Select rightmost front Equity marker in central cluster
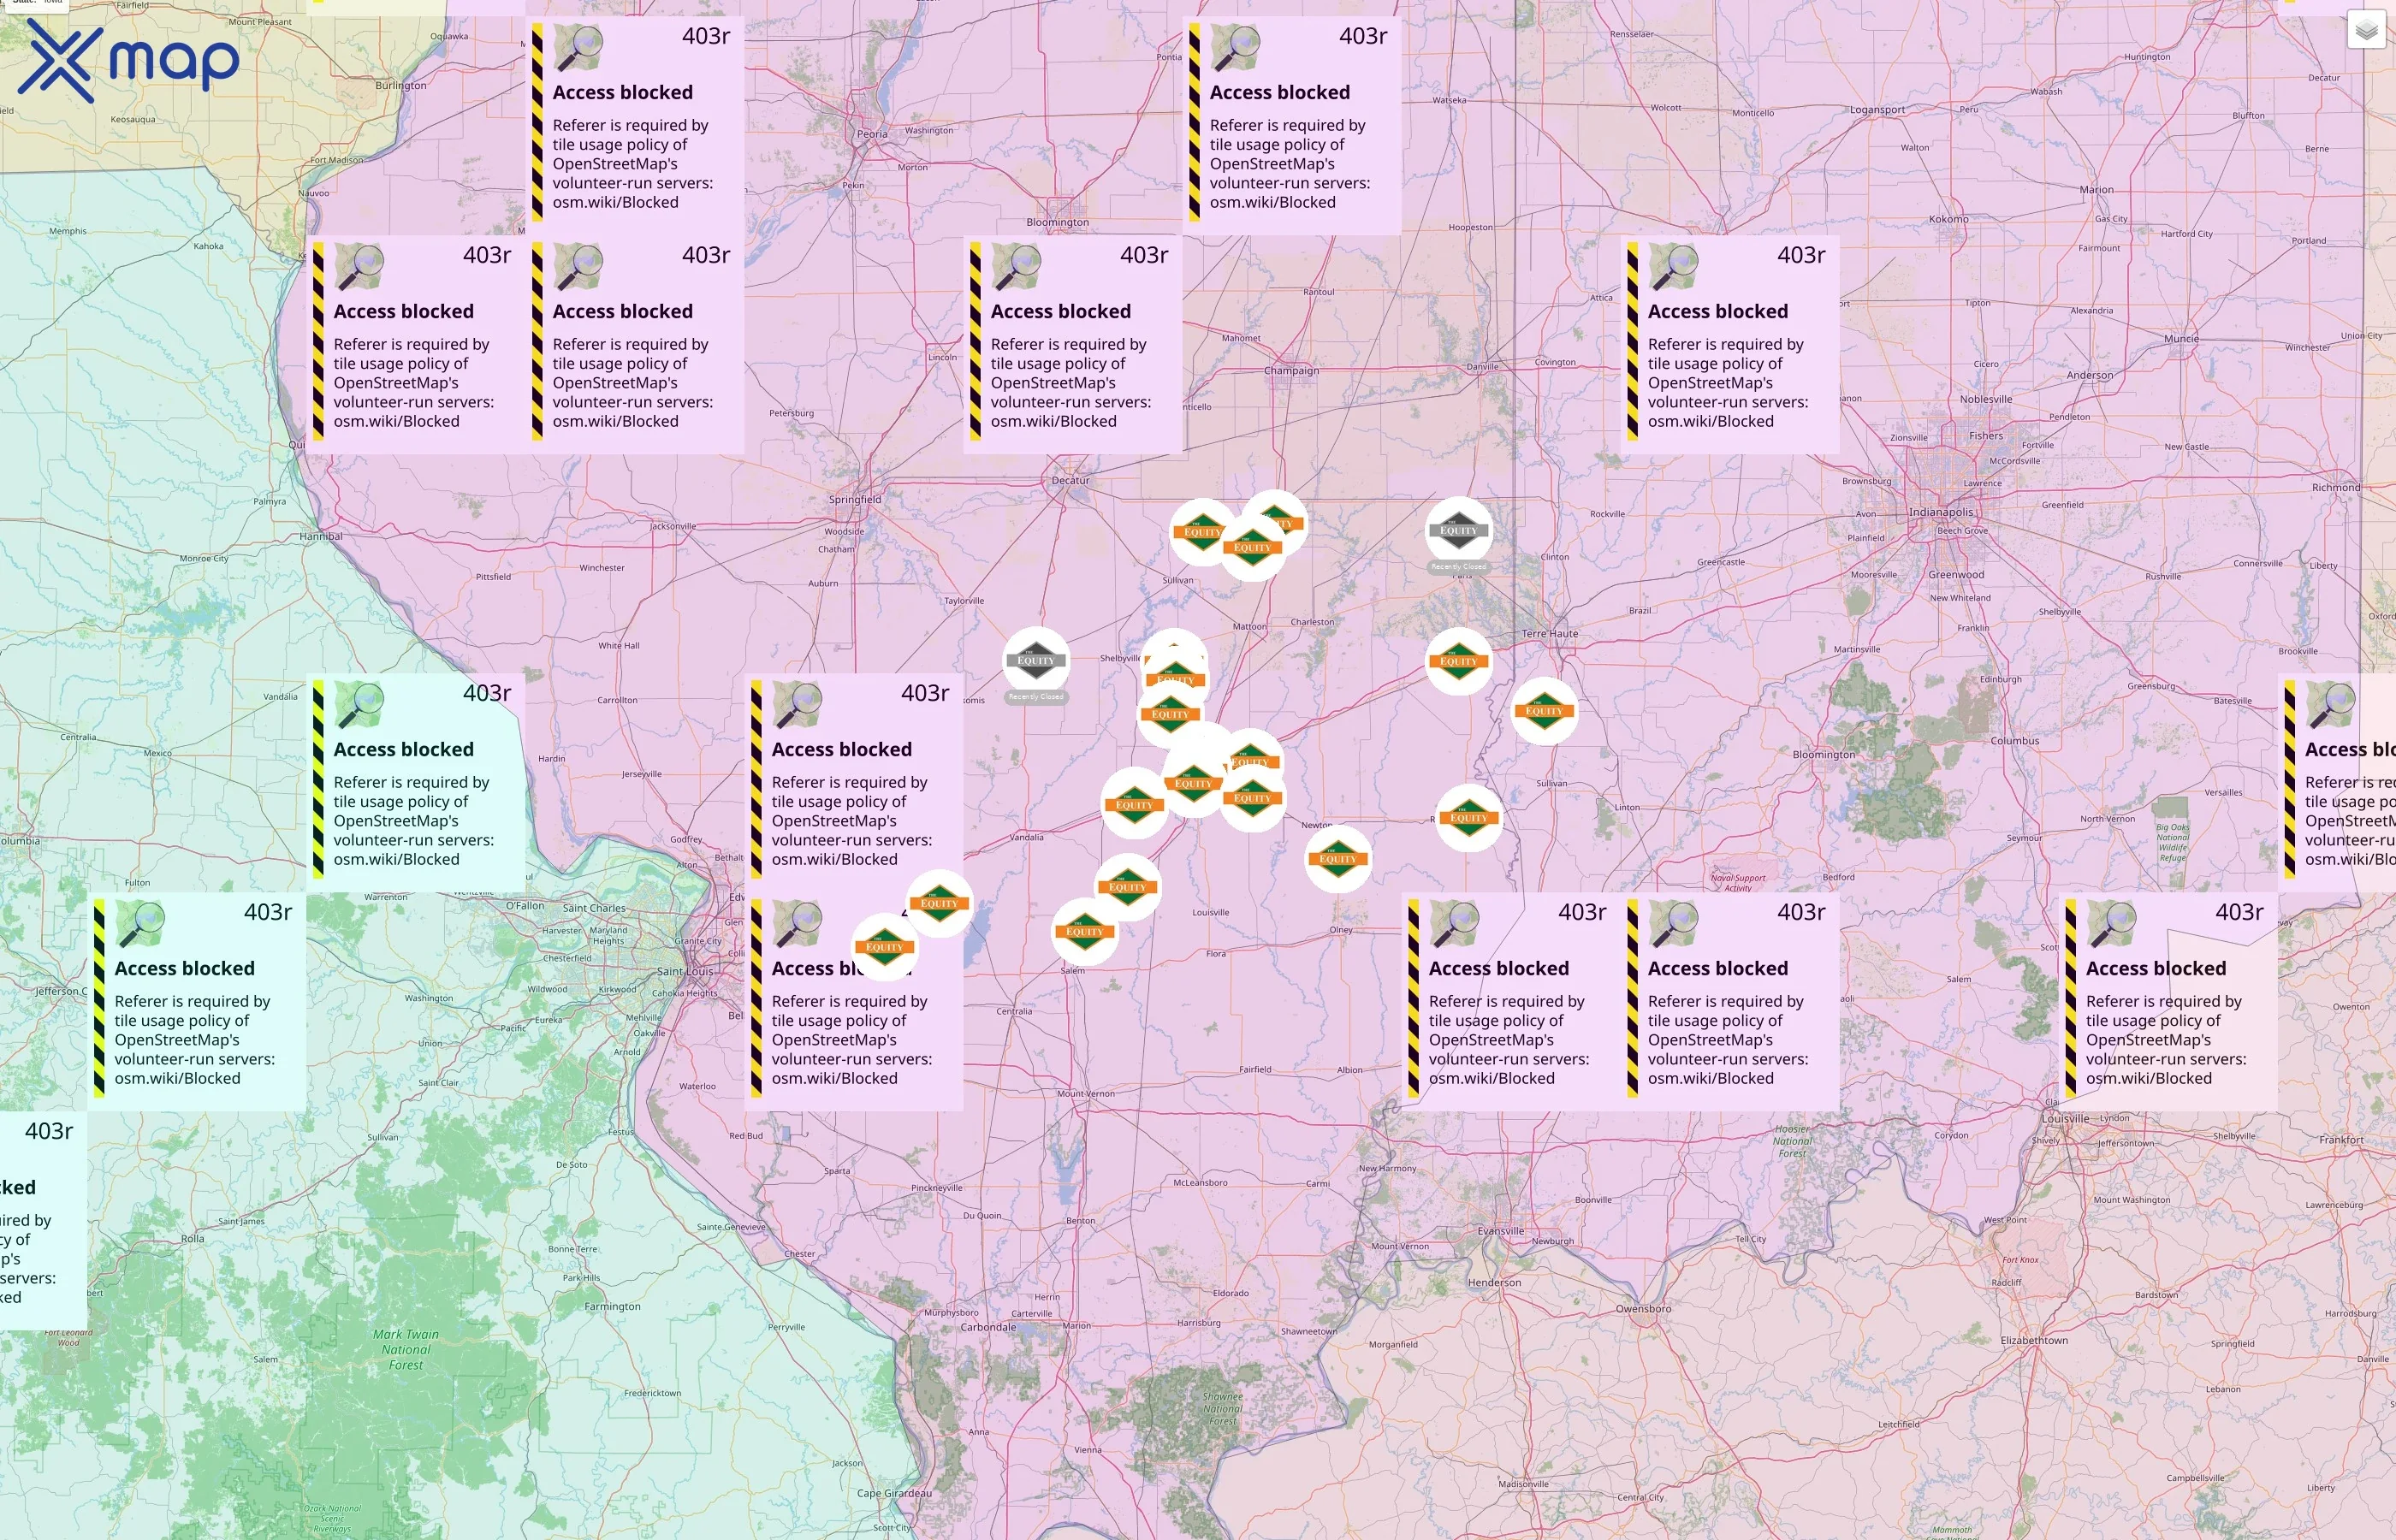The height and width of the screenshot is (1540, 2396). coord(1252,798)
